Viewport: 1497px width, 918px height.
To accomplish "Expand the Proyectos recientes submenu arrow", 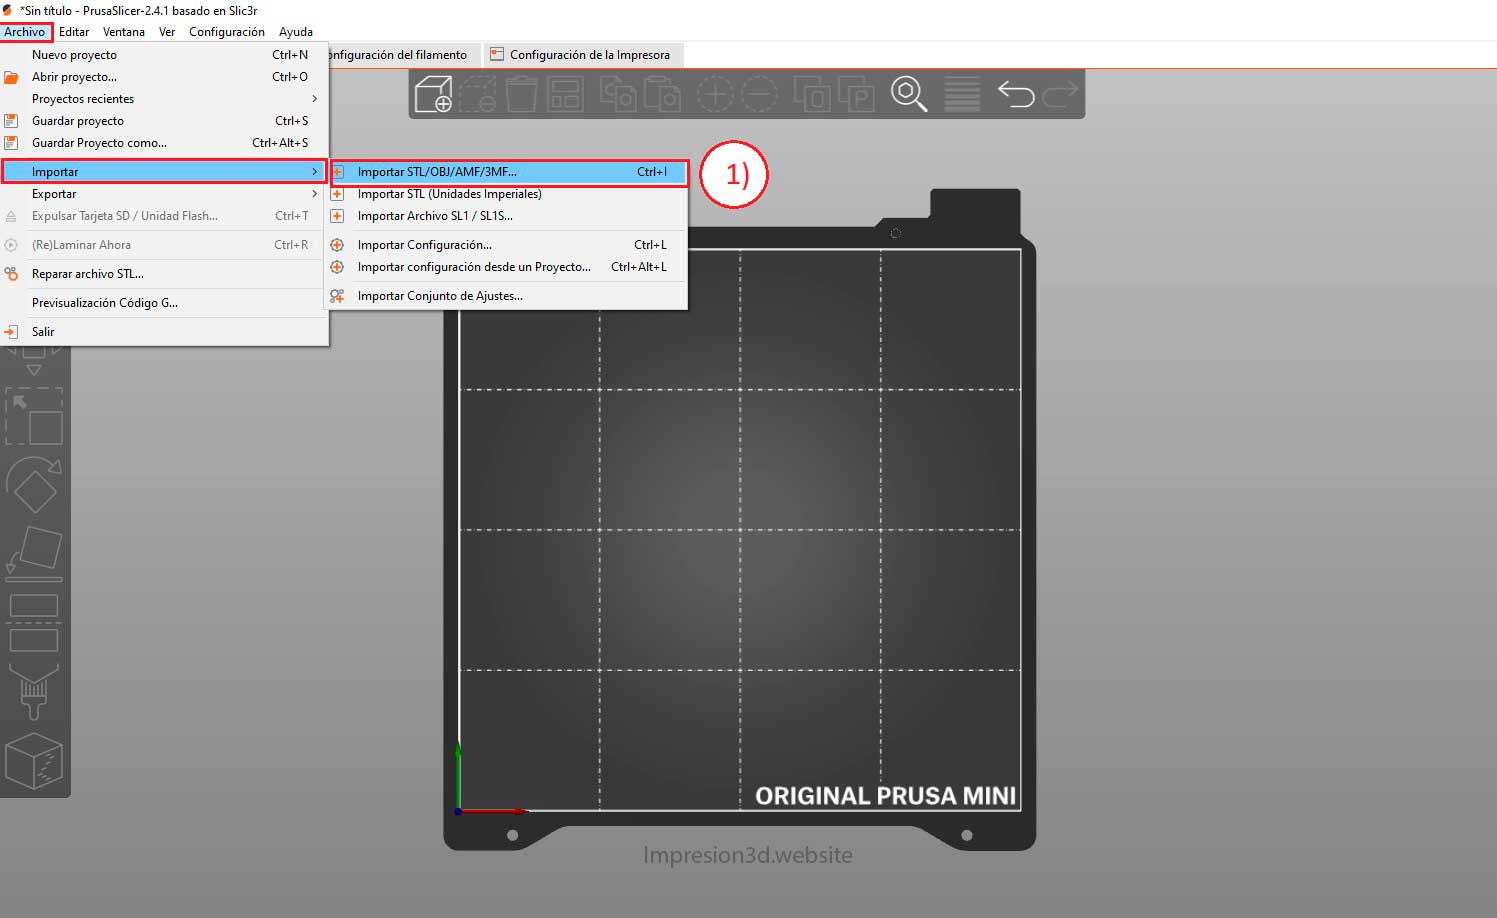I will point(314,99).
